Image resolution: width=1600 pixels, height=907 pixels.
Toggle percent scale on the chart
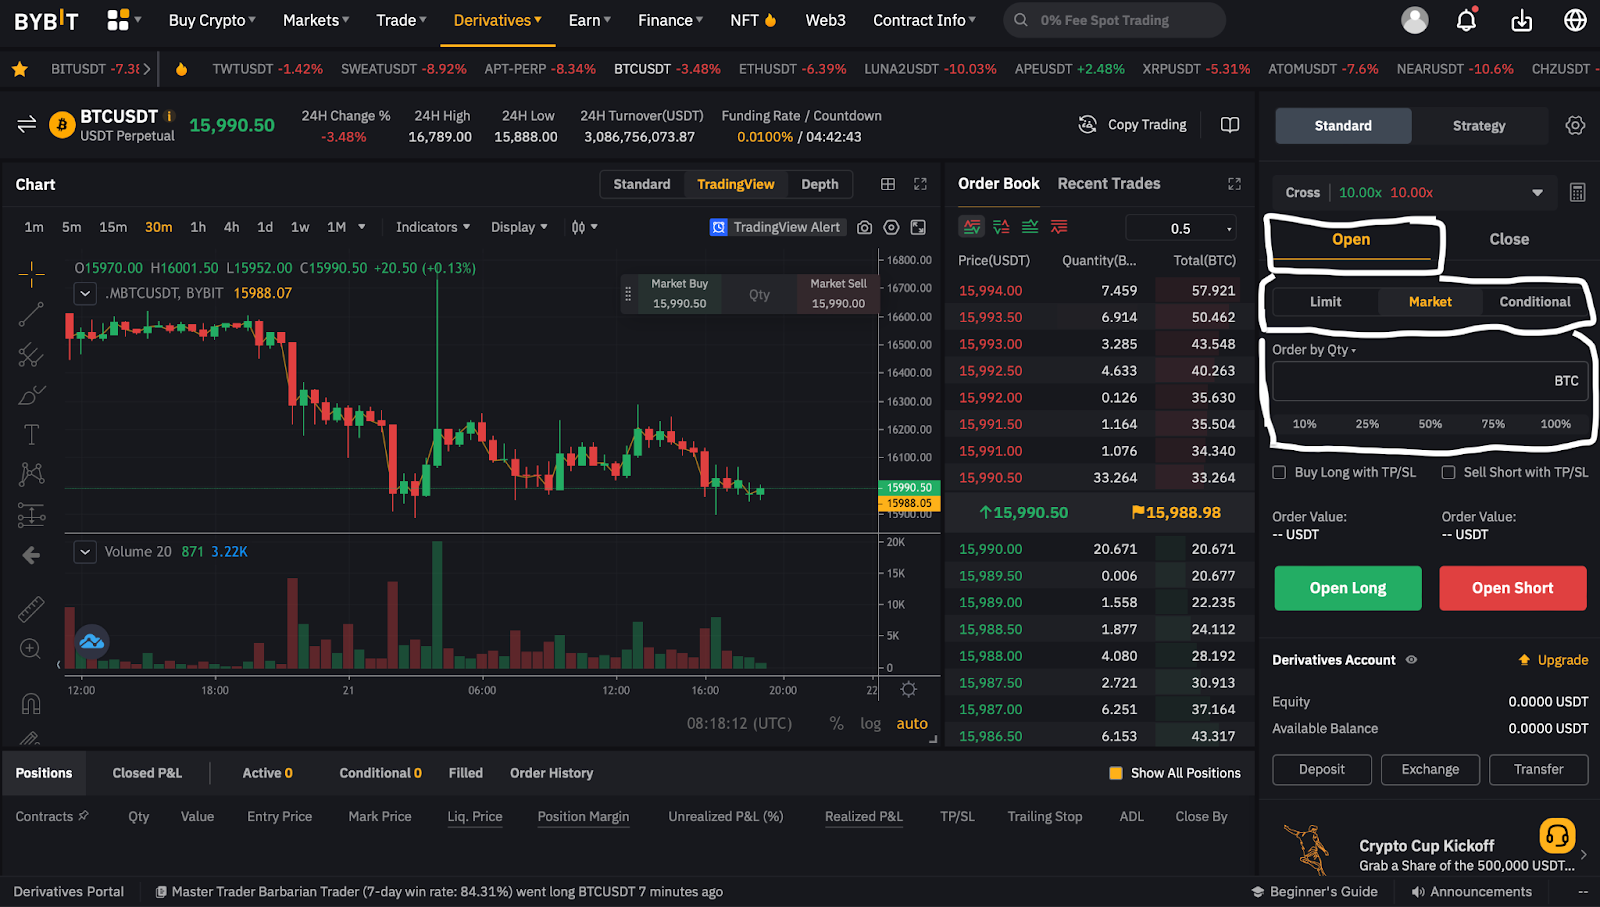pos(836,723)
